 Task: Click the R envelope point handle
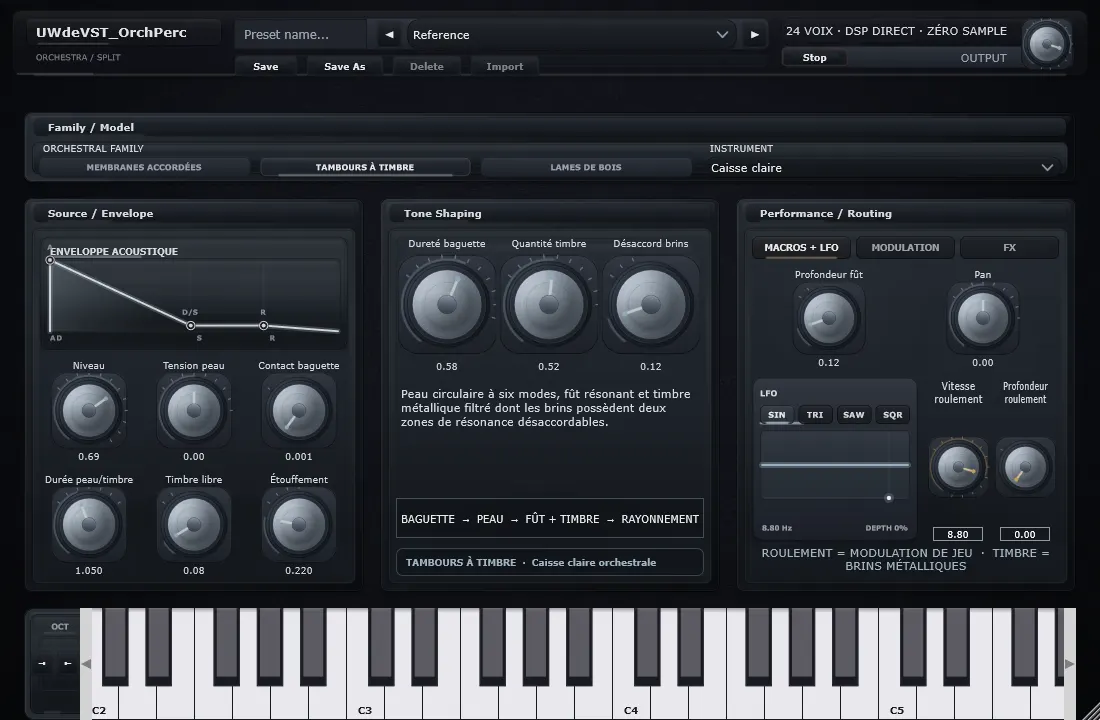coord(264,326)
